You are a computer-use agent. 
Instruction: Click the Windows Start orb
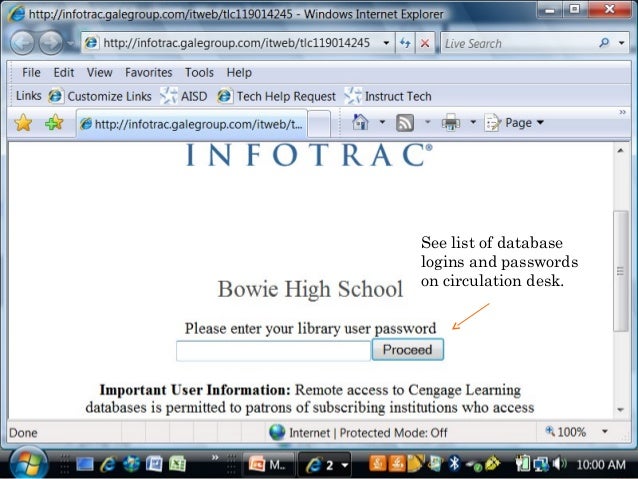[x=28, y=463]
